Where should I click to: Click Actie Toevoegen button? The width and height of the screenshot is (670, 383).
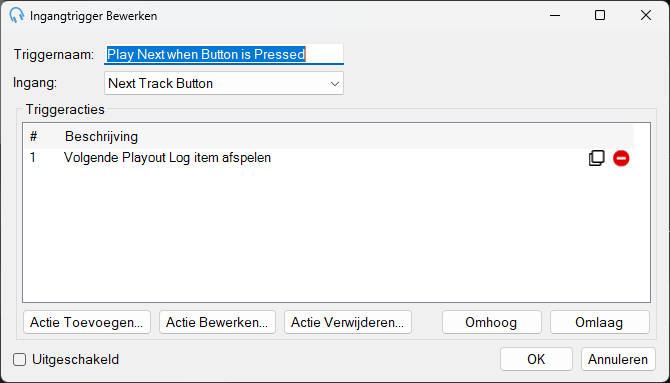(87, 322)
